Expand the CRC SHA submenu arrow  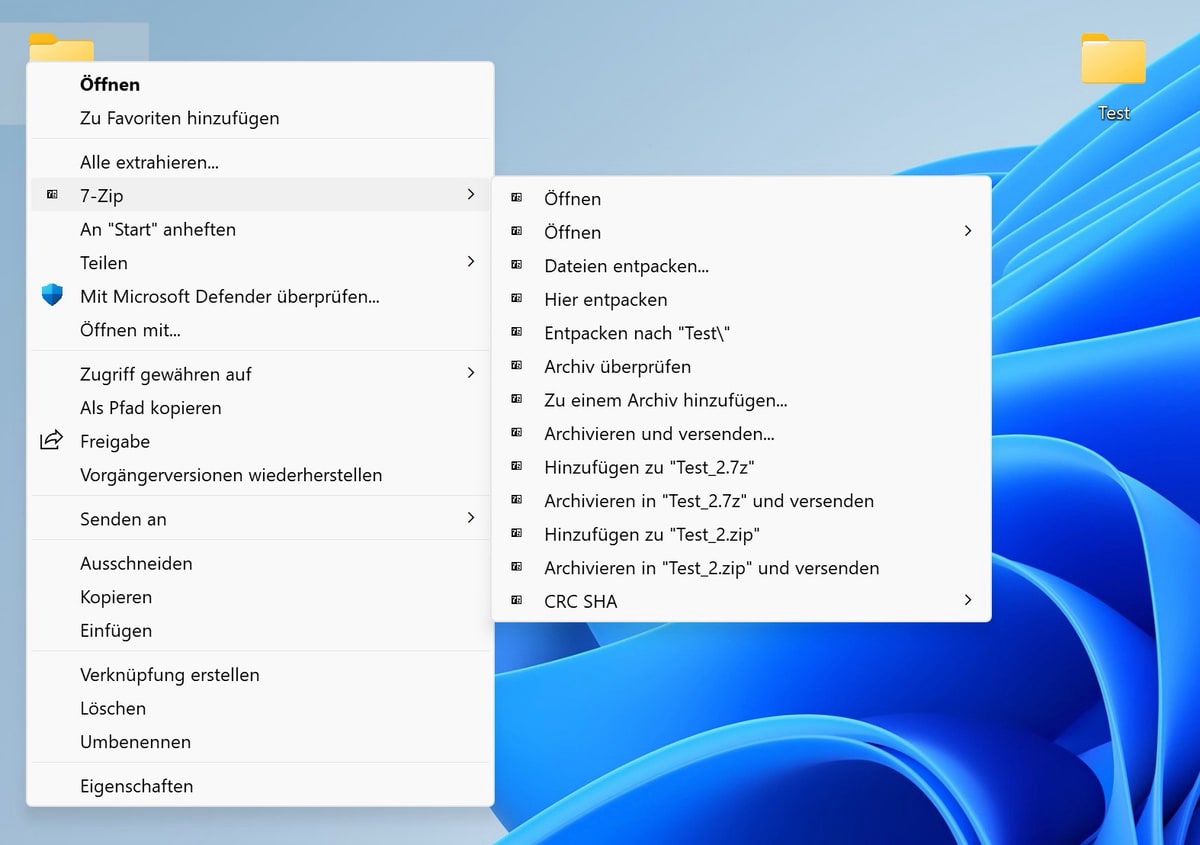point(967,600)
